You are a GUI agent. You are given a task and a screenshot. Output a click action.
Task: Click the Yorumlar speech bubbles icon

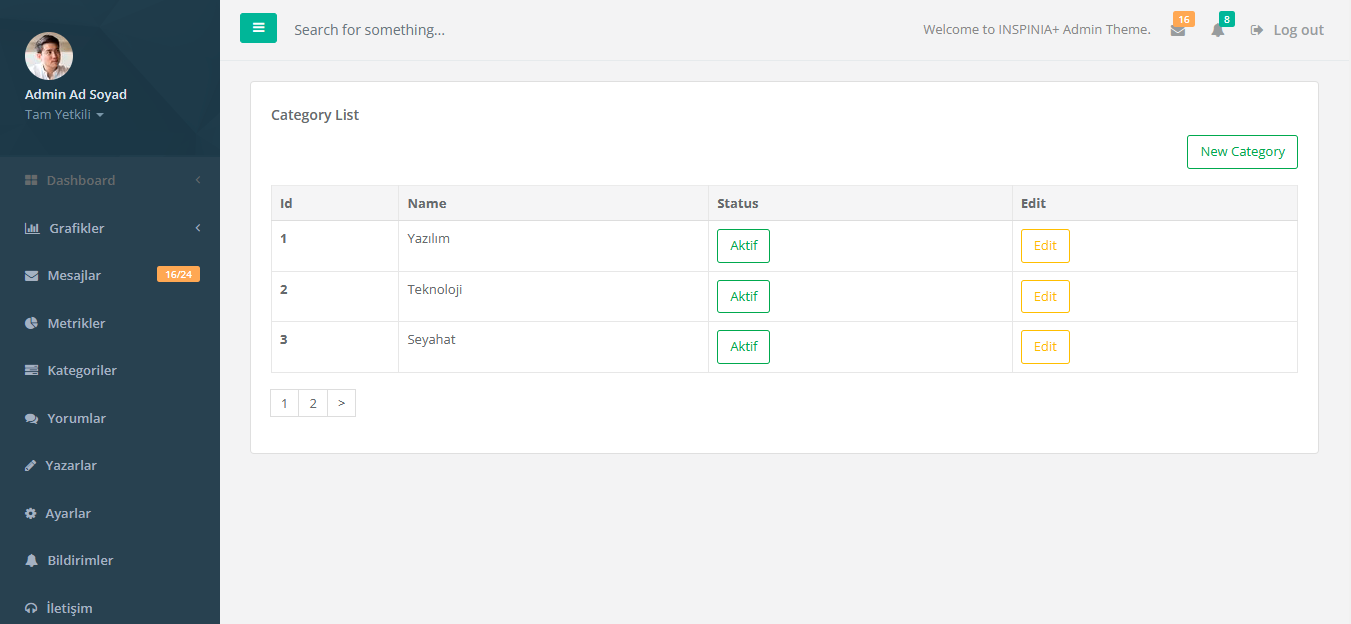coord(31,419)
